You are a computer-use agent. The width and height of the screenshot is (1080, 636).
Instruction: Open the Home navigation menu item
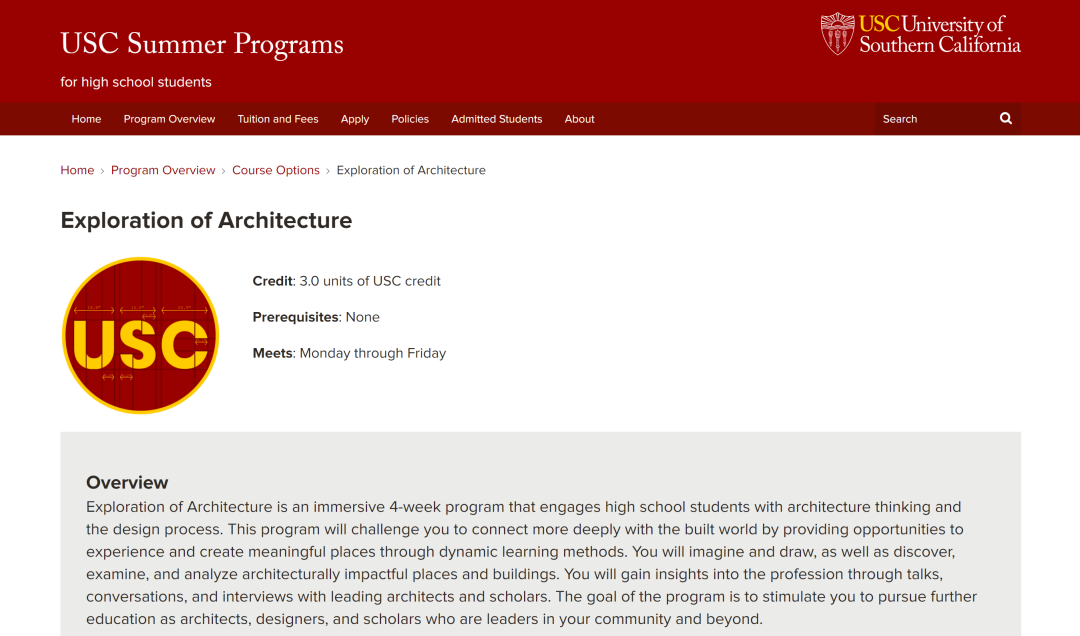click(86, 119)
